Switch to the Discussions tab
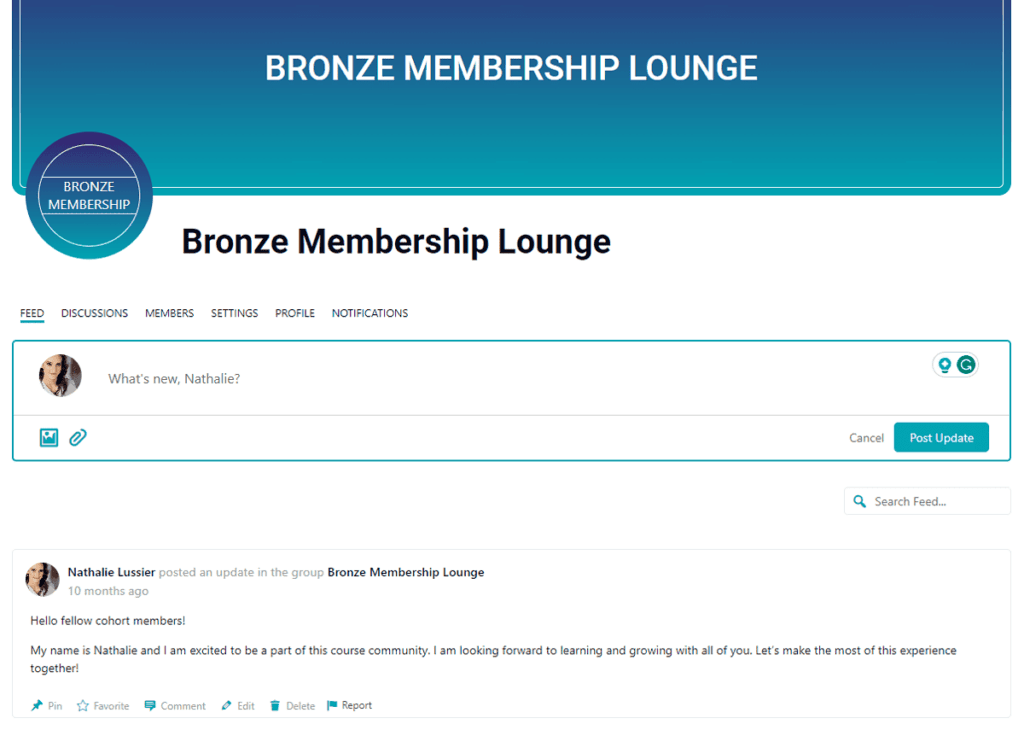Viewport: 1024px width, 730px height. point(94,313)
